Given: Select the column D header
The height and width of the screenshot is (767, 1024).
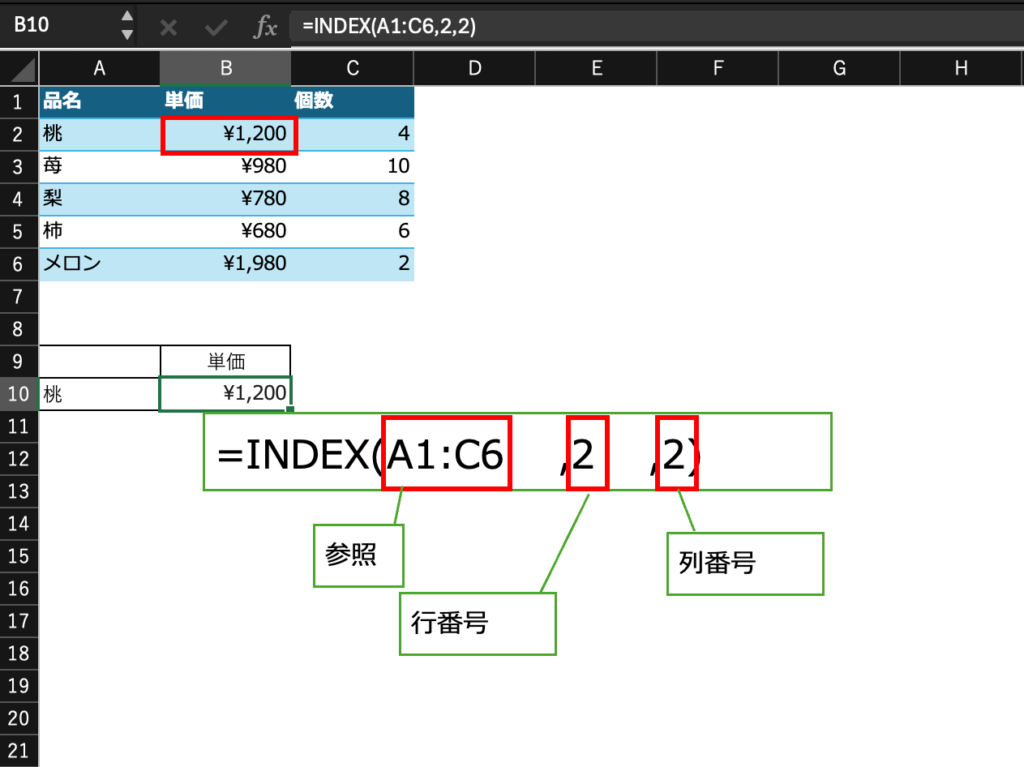Looking at the screenshot, I should pyautogui.click(x=474, y=68).
